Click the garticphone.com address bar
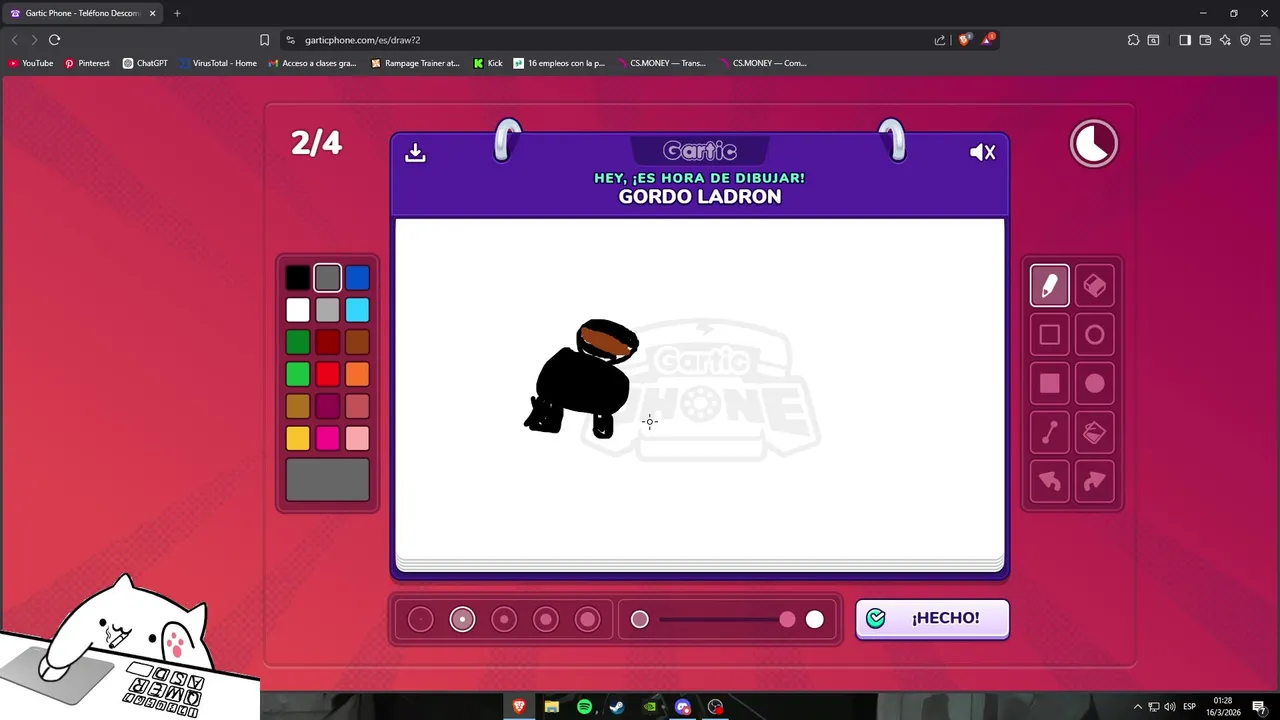1280x720 pixels. [610, 40]
